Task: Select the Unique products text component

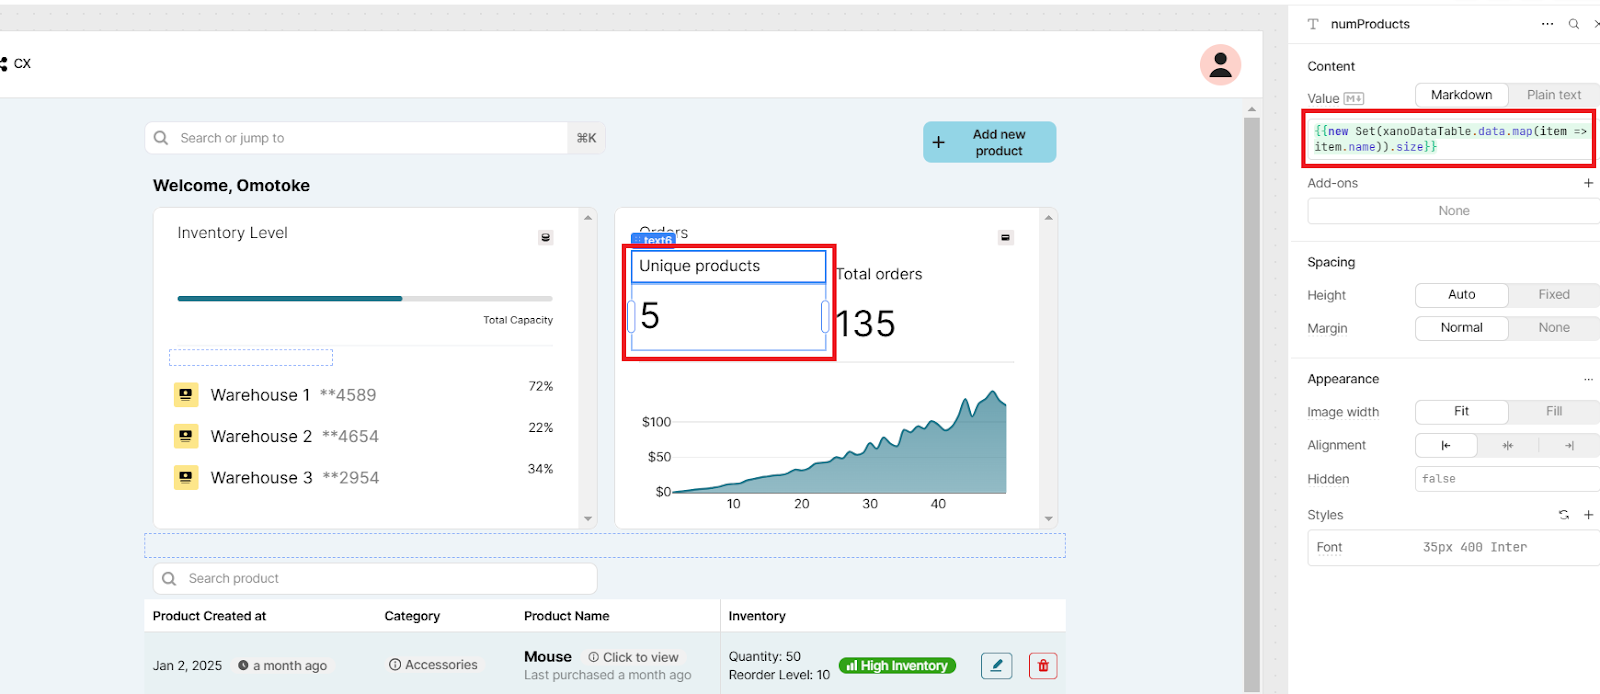Action: pos(728,266)
